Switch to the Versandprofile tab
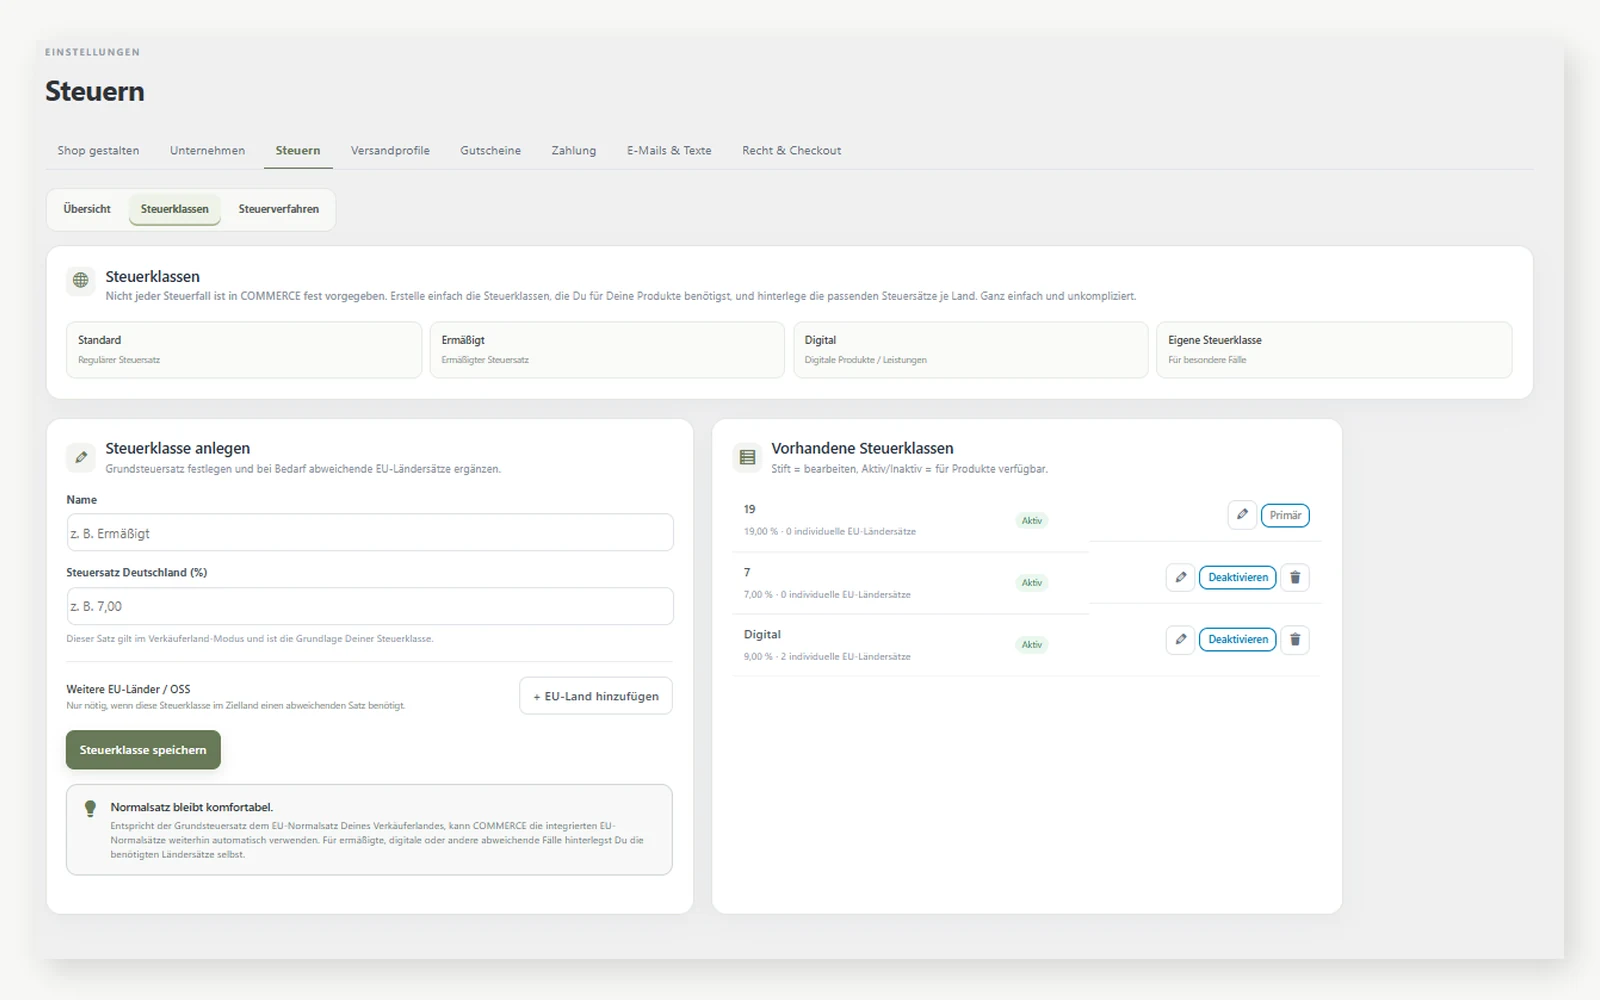Viewport: 1600px width, 1000px height. coord(390,150)
